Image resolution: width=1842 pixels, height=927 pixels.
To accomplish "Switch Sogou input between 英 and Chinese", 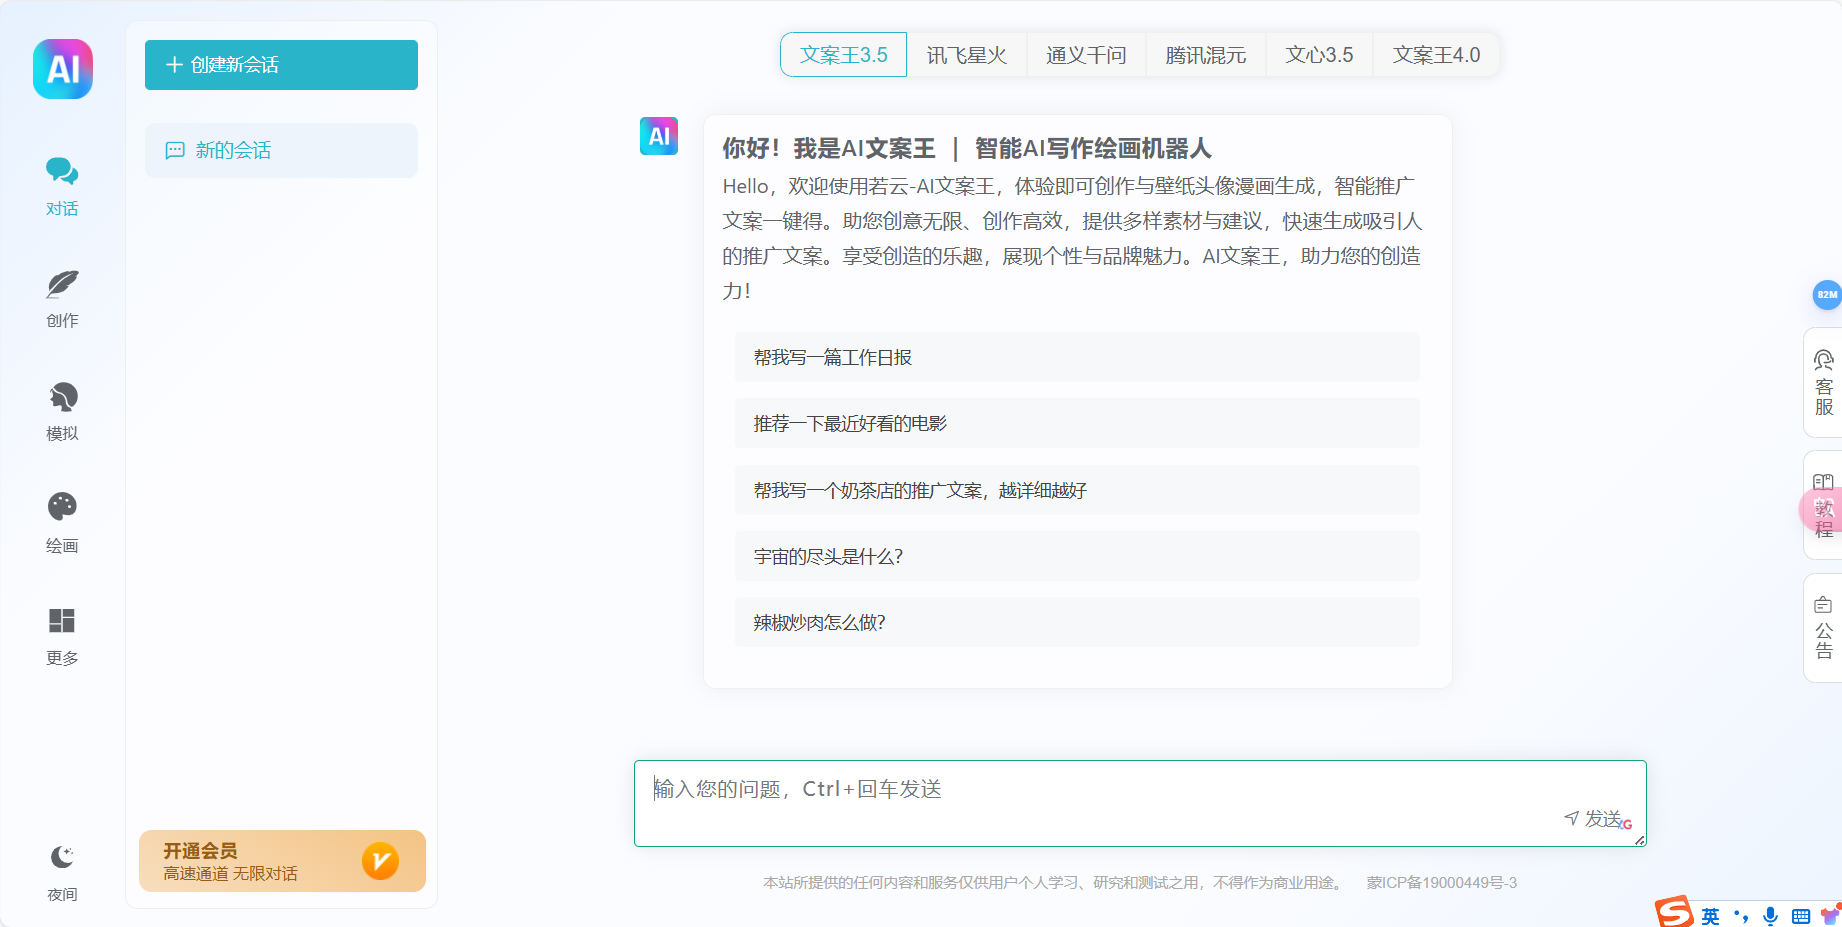I will click(1708, 914).
